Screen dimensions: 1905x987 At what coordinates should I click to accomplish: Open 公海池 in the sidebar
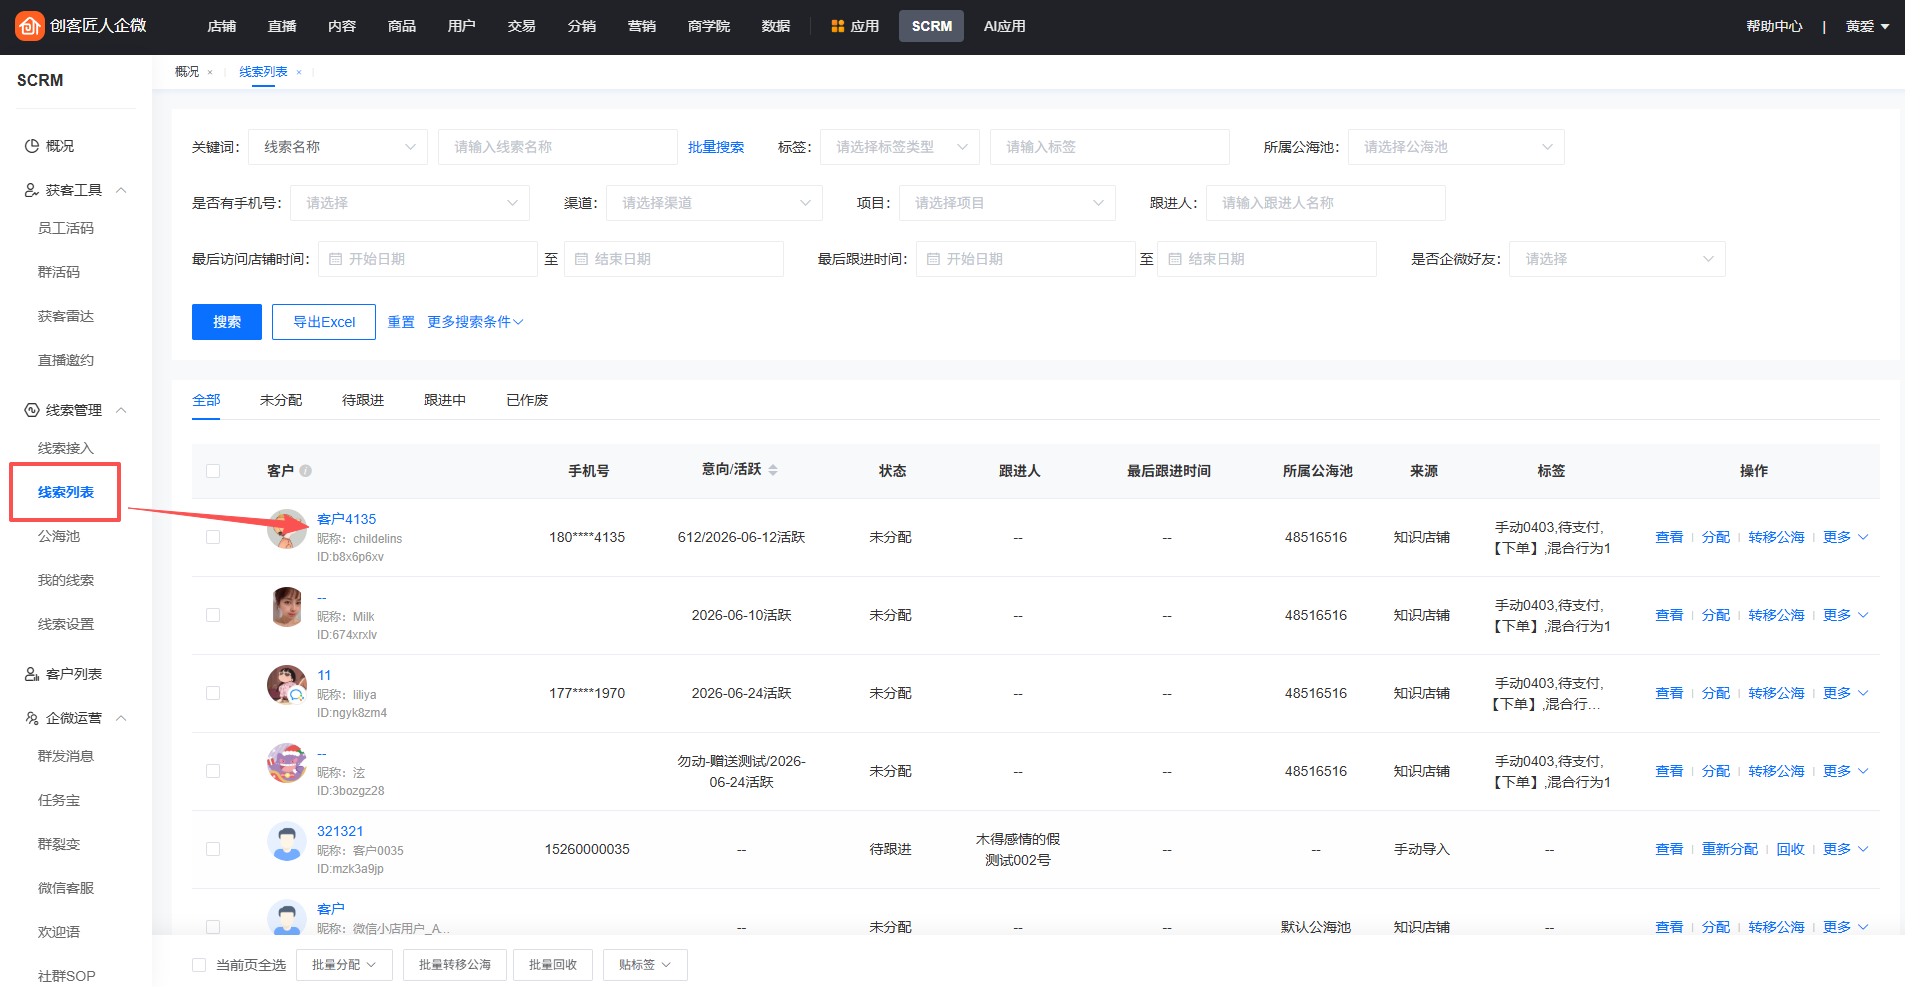click(59, 536)
